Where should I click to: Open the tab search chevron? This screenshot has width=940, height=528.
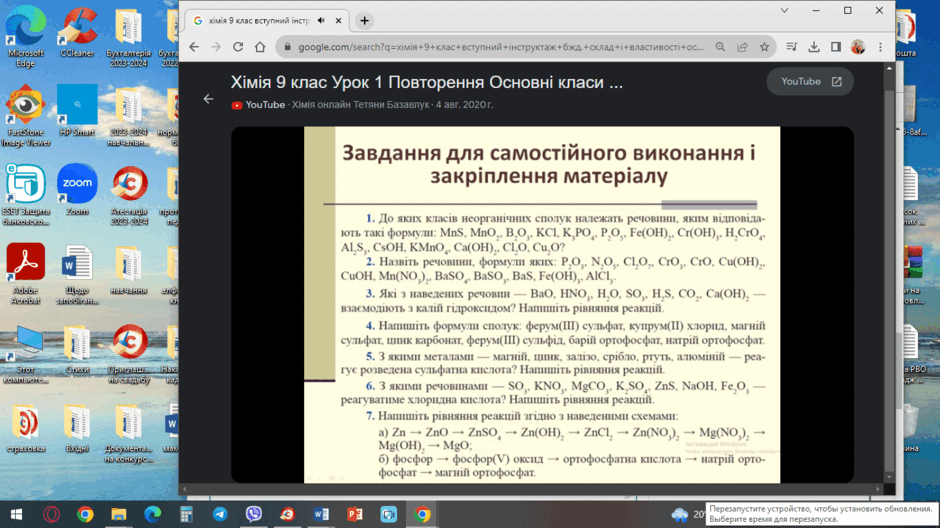click(x=784, y=10)
